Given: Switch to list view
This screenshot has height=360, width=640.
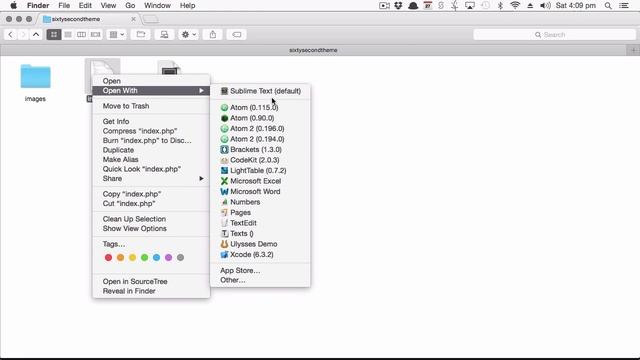Looking at the screenshot, I should pyautogui.click(x=68, y=35).
